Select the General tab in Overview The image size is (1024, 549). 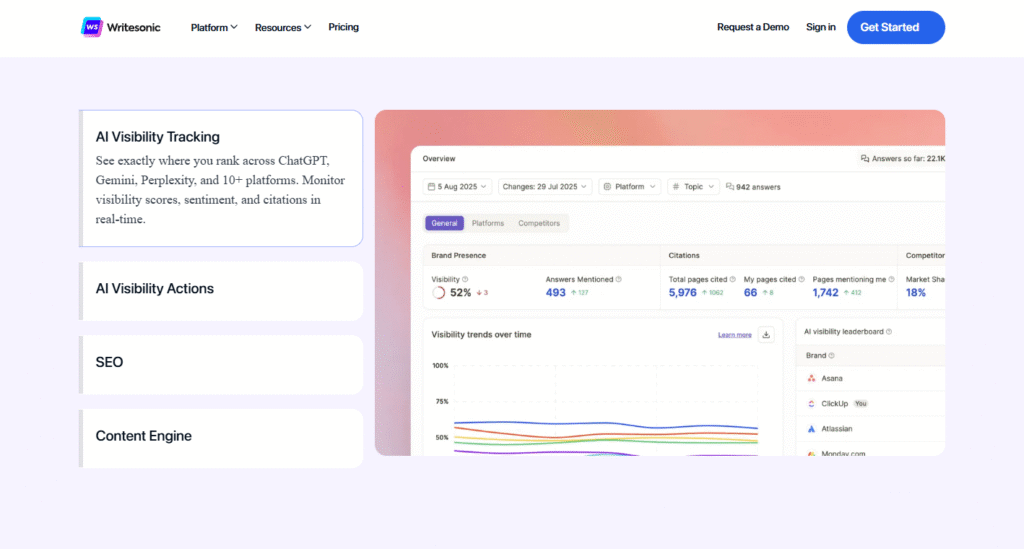tap(444, 223)
